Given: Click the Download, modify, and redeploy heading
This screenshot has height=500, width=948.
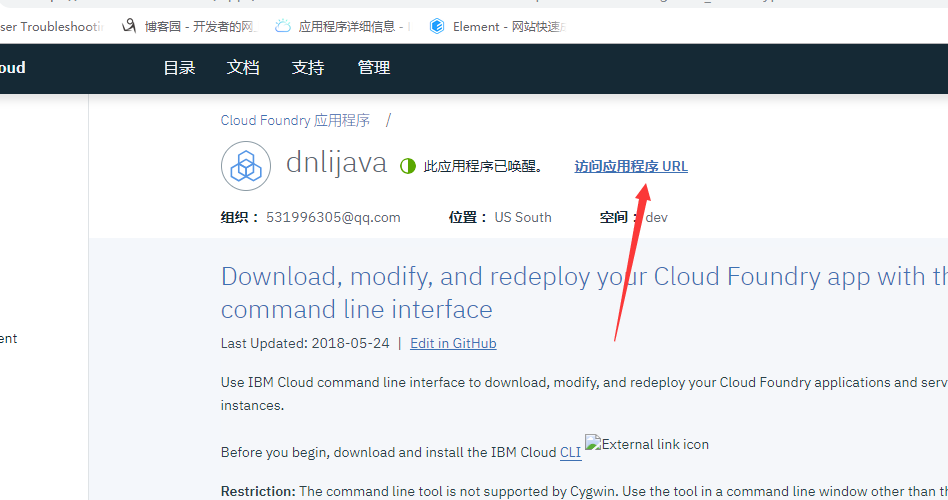Looking at the screenshot, I should pyautogui.click(x=584, y=293).
